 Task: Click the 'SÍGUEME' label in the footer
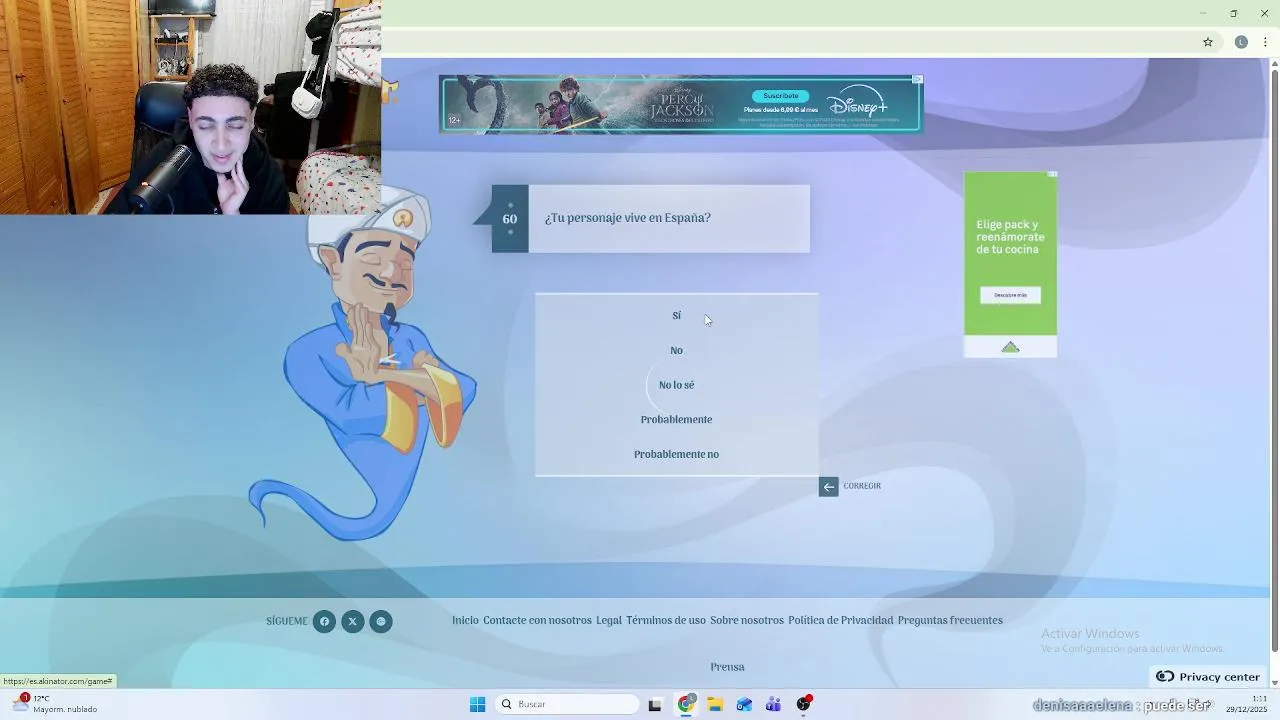click(x=287, y=622)
